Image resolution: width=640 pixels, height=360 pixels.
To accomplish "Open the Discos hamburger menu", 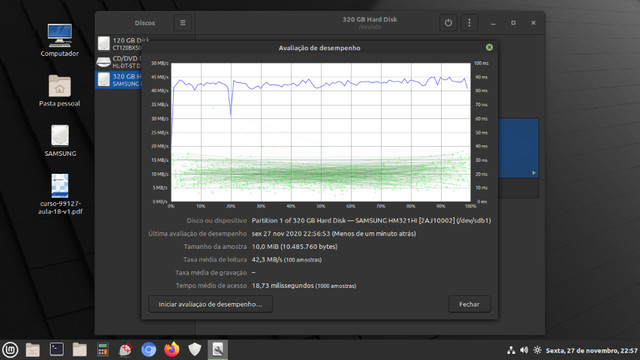I will [x=182, y=23].
